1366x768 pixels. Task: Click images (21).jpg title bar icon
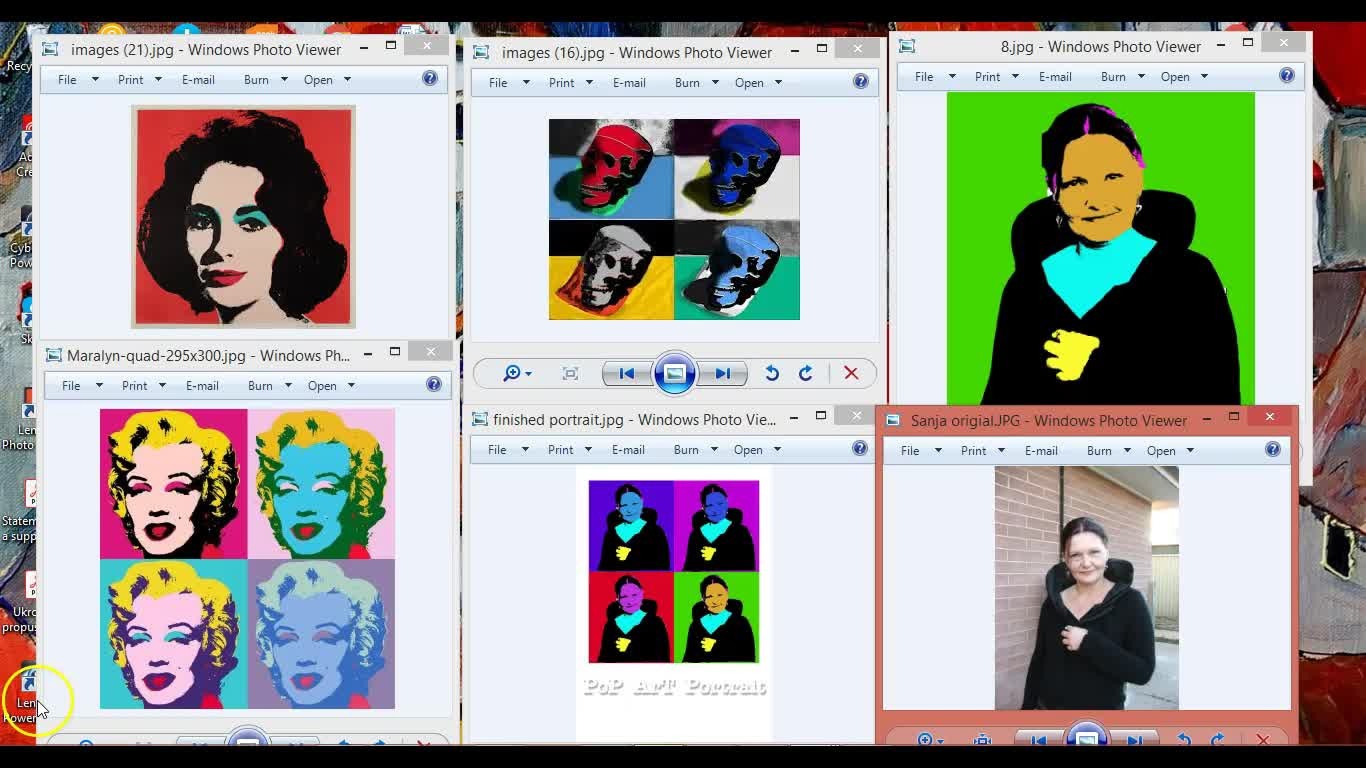[50, 49]
